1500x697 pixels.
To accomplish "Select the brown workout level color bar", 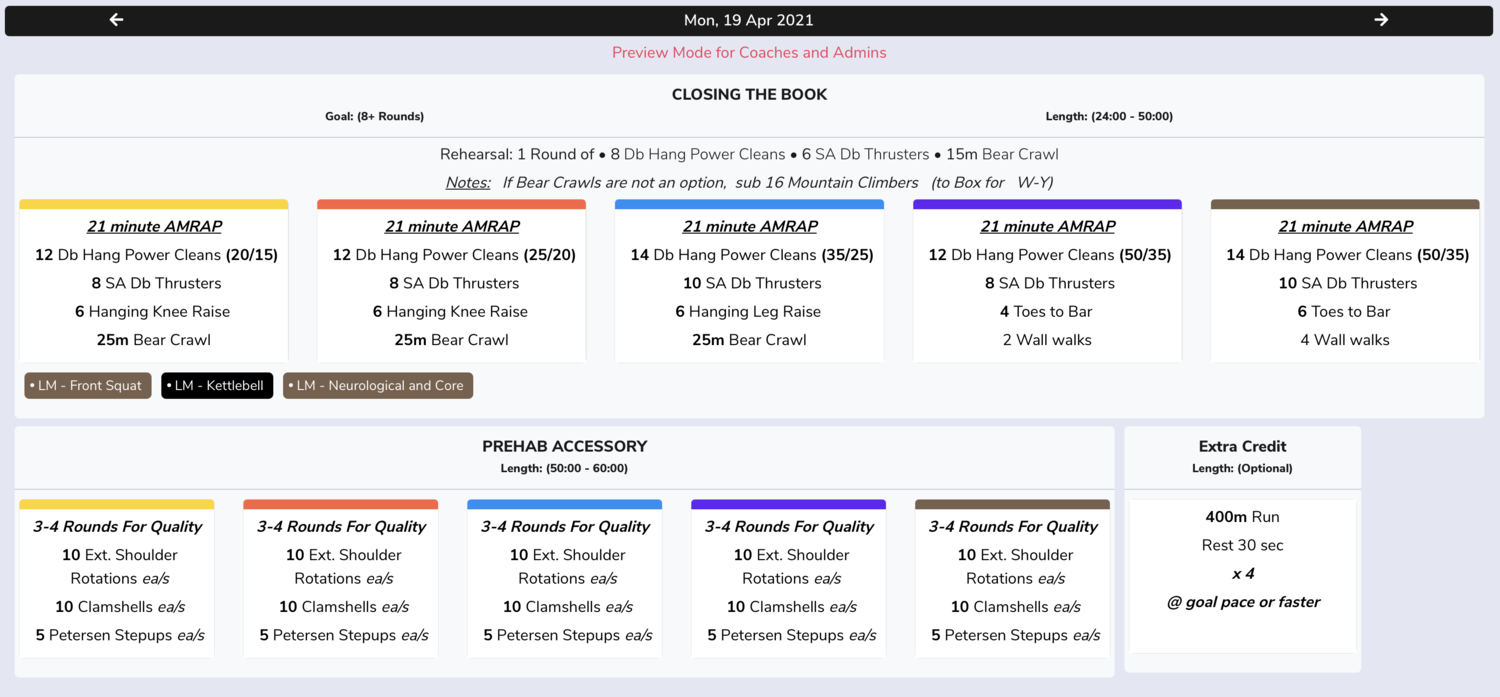I will tap(1345, 204).
